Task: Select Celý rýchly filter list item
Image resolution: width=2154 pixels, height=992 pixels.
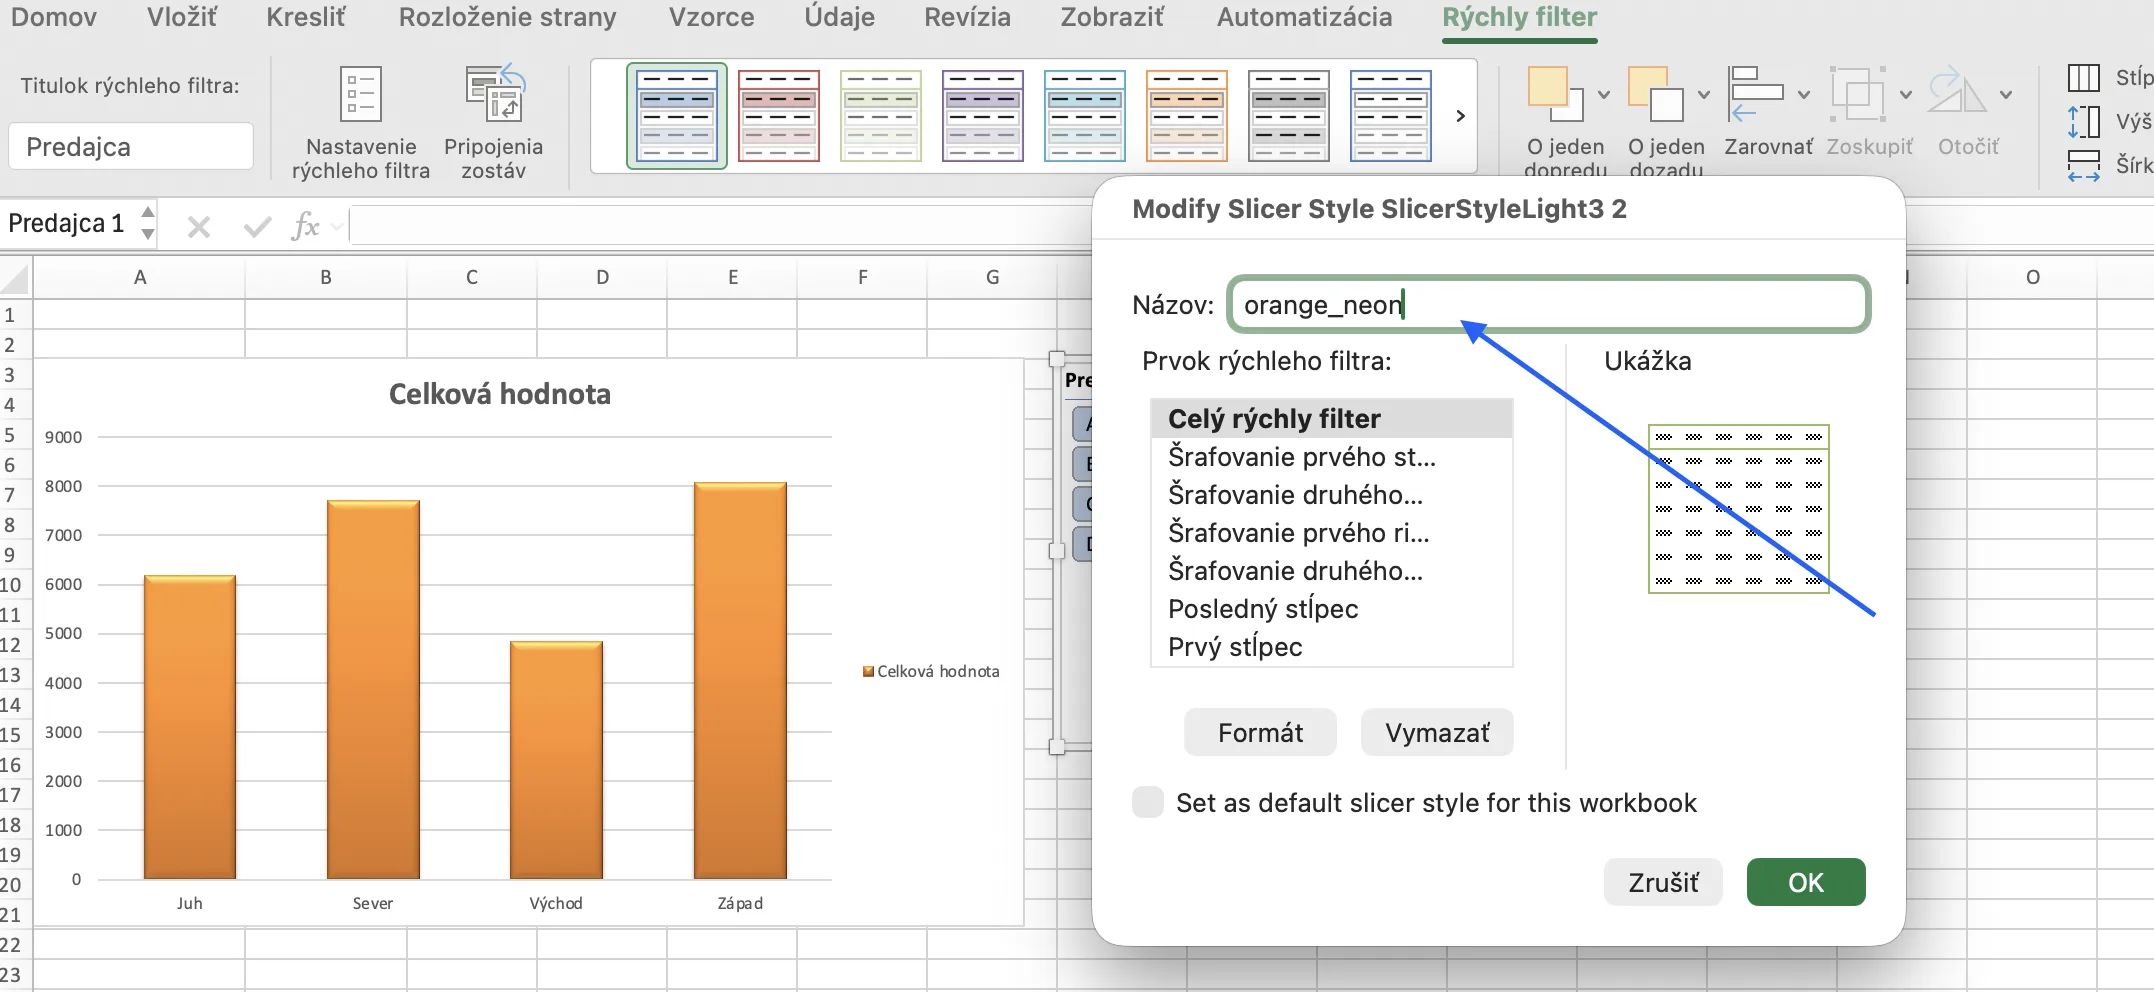Action: pyautogui.click(x=1332, y=418)
